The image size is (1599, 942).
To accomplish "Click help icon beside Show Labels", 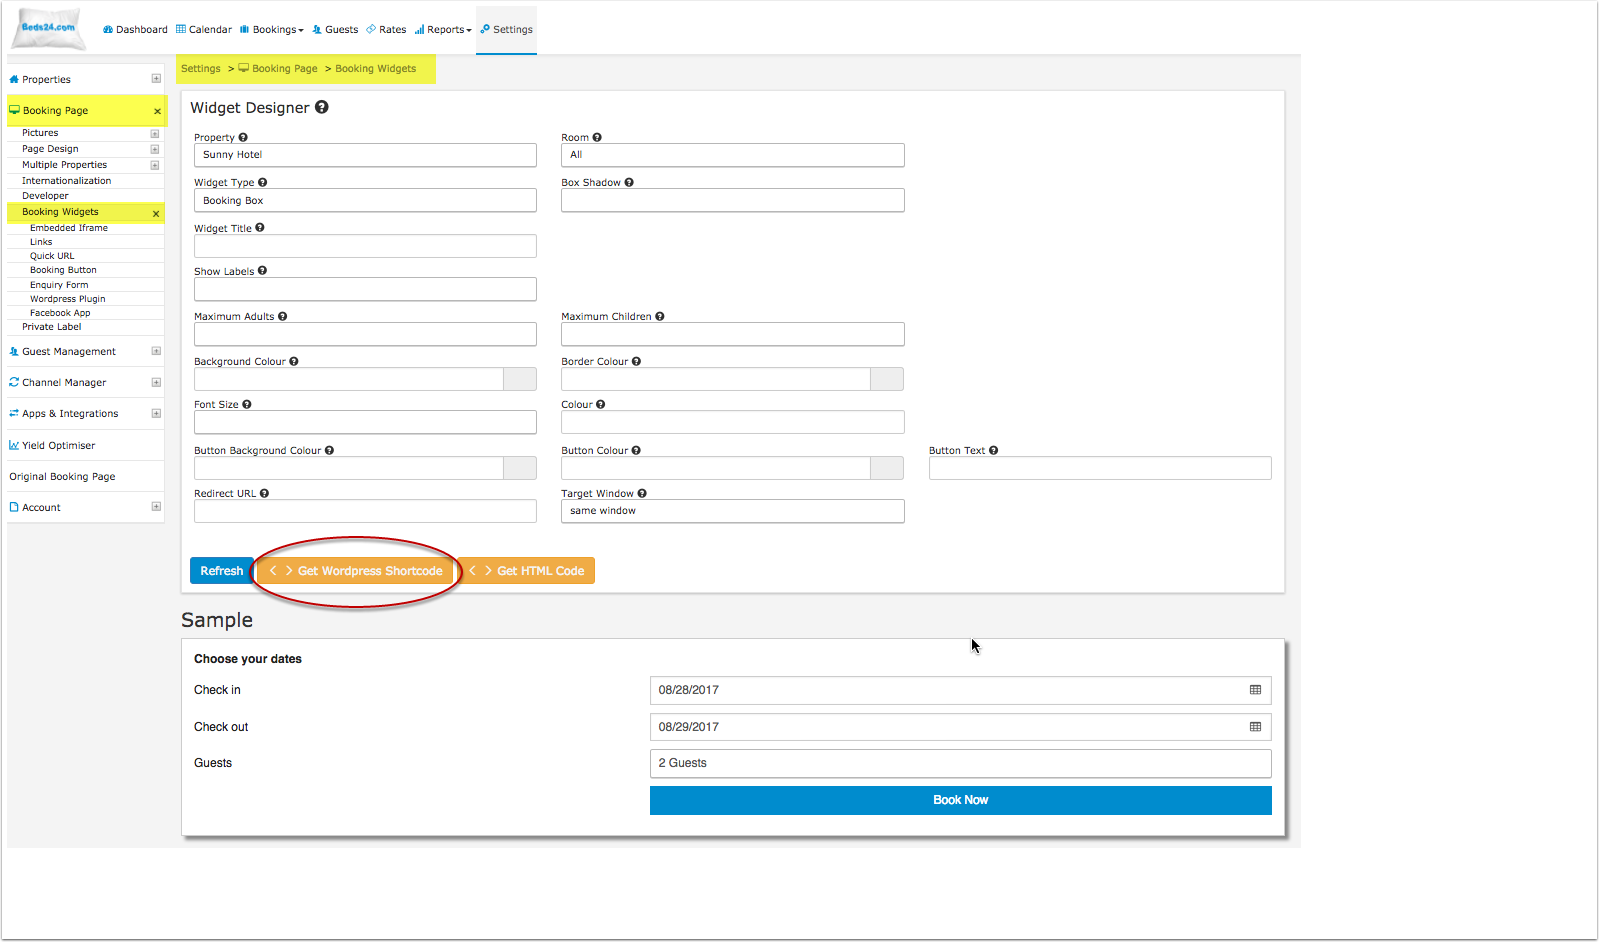I will tap(263, 271).
